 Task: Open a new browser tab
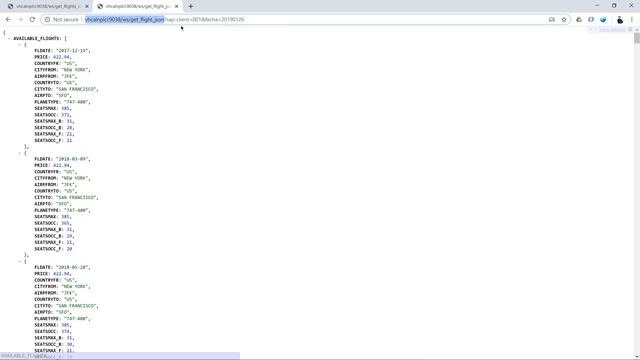(191, 6)
